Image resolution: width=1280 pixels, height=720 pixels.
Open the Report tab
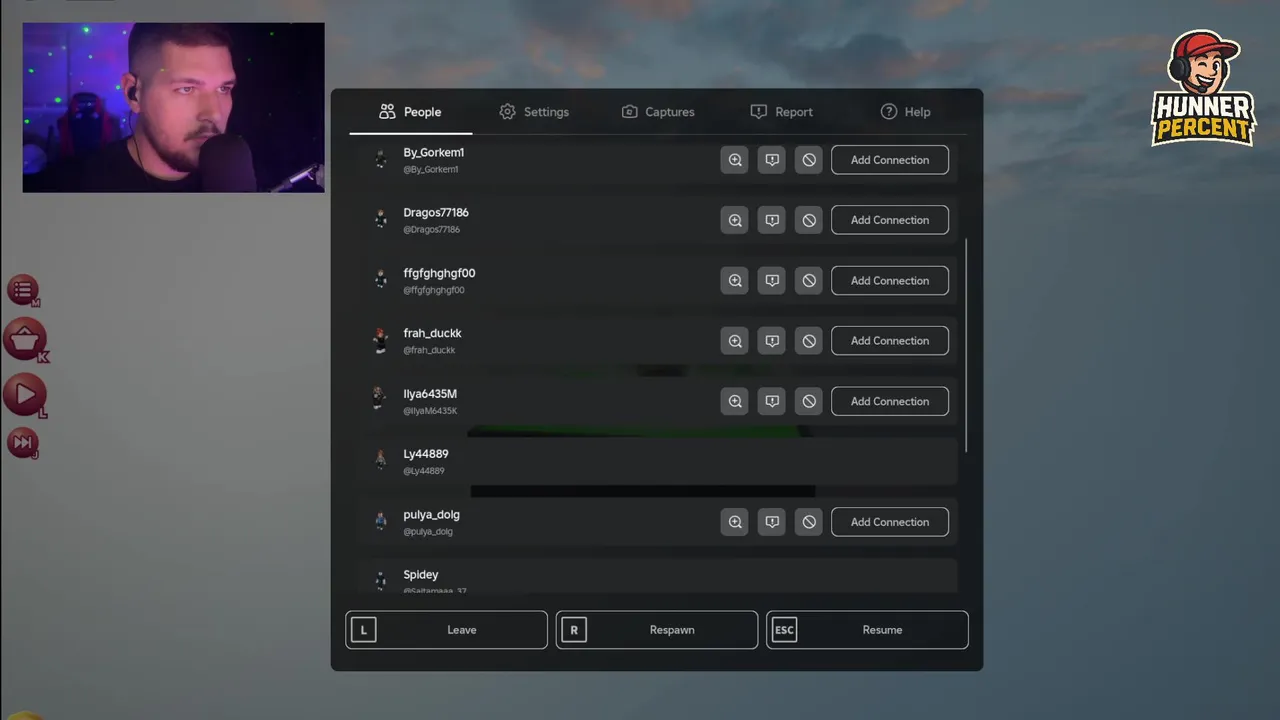pyautogui.click(x=782, y=112)
